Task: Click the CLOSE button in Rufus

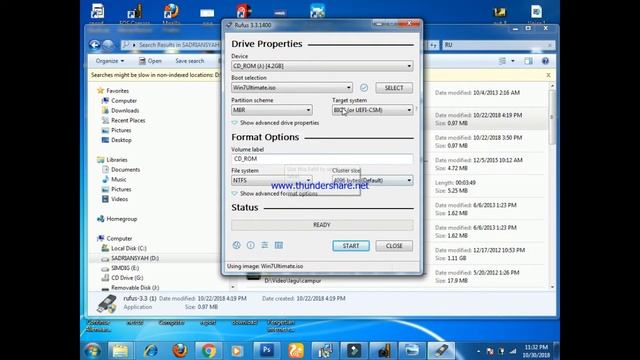Action: point(394,246)
